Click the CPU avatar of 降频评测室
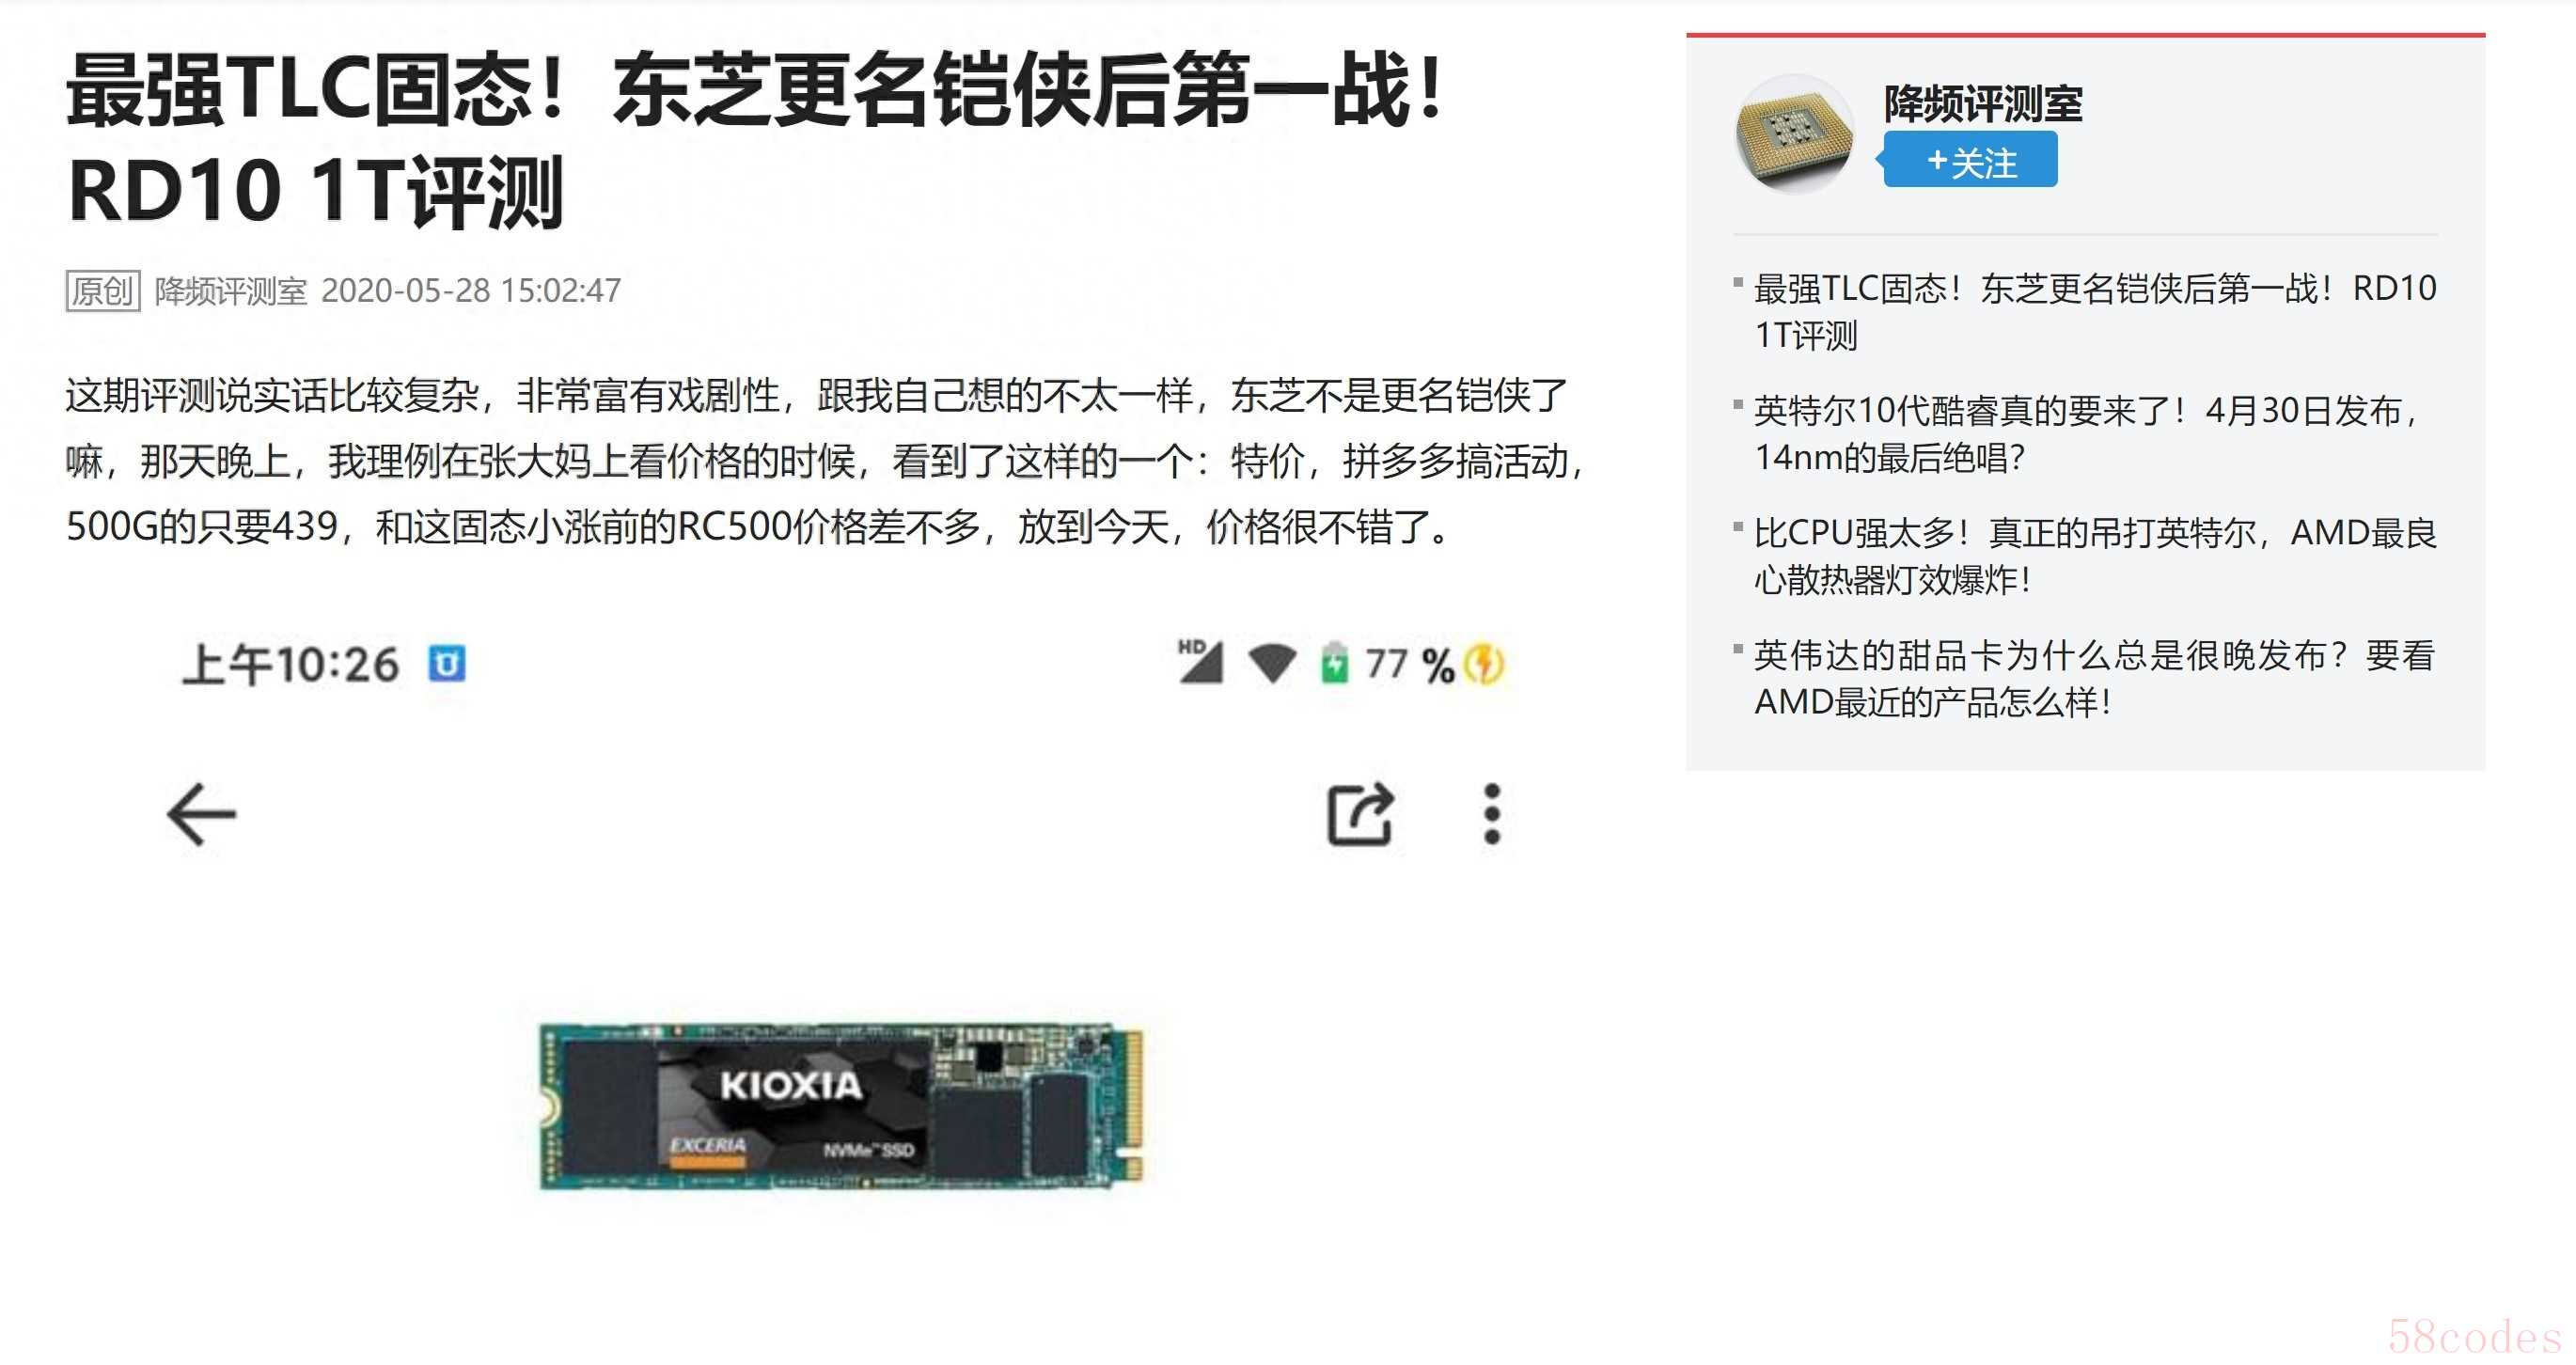Viewport: 2576px width, 1365px height. click(x=1794, y=134)
